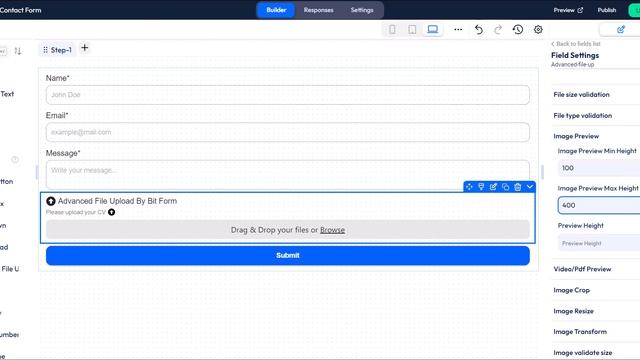Duplicate the field with copy icon
The height and width of the screenshot is (360, 640).
pyautogui.click(x=506, y=187)
